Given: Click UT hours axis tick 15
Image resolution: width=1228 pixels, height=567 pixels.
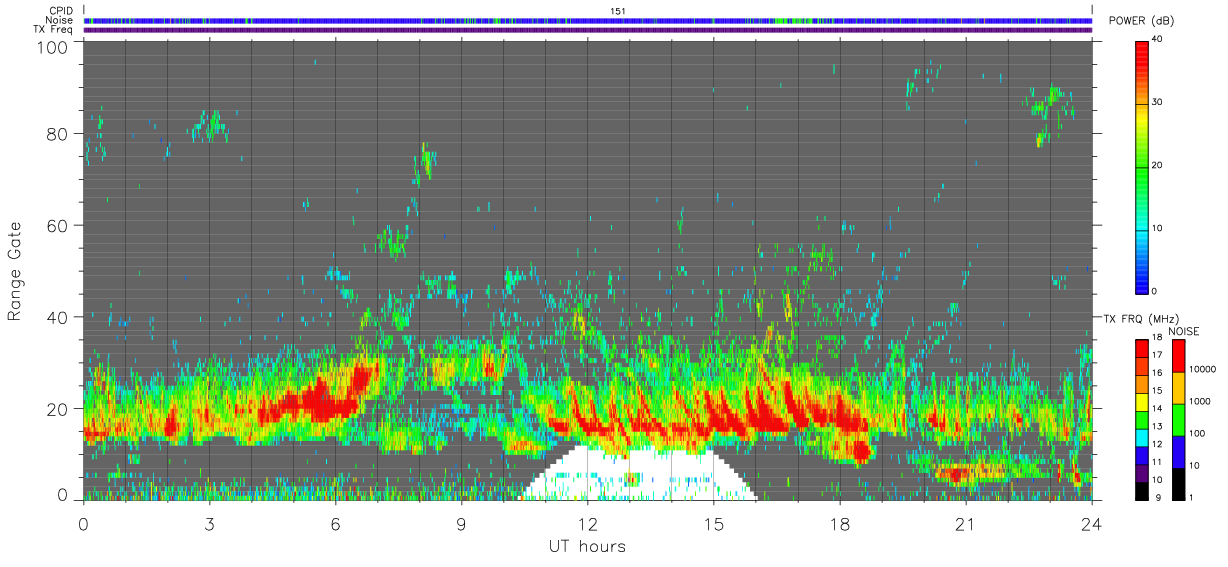Looking at the screenshot, I should (713, 523).
